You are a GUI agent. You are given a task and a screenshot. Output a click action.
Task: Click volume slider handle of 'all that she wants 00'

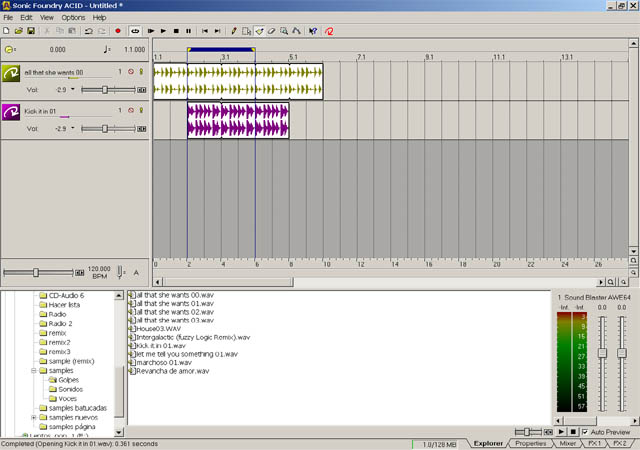tap(105, 90)
